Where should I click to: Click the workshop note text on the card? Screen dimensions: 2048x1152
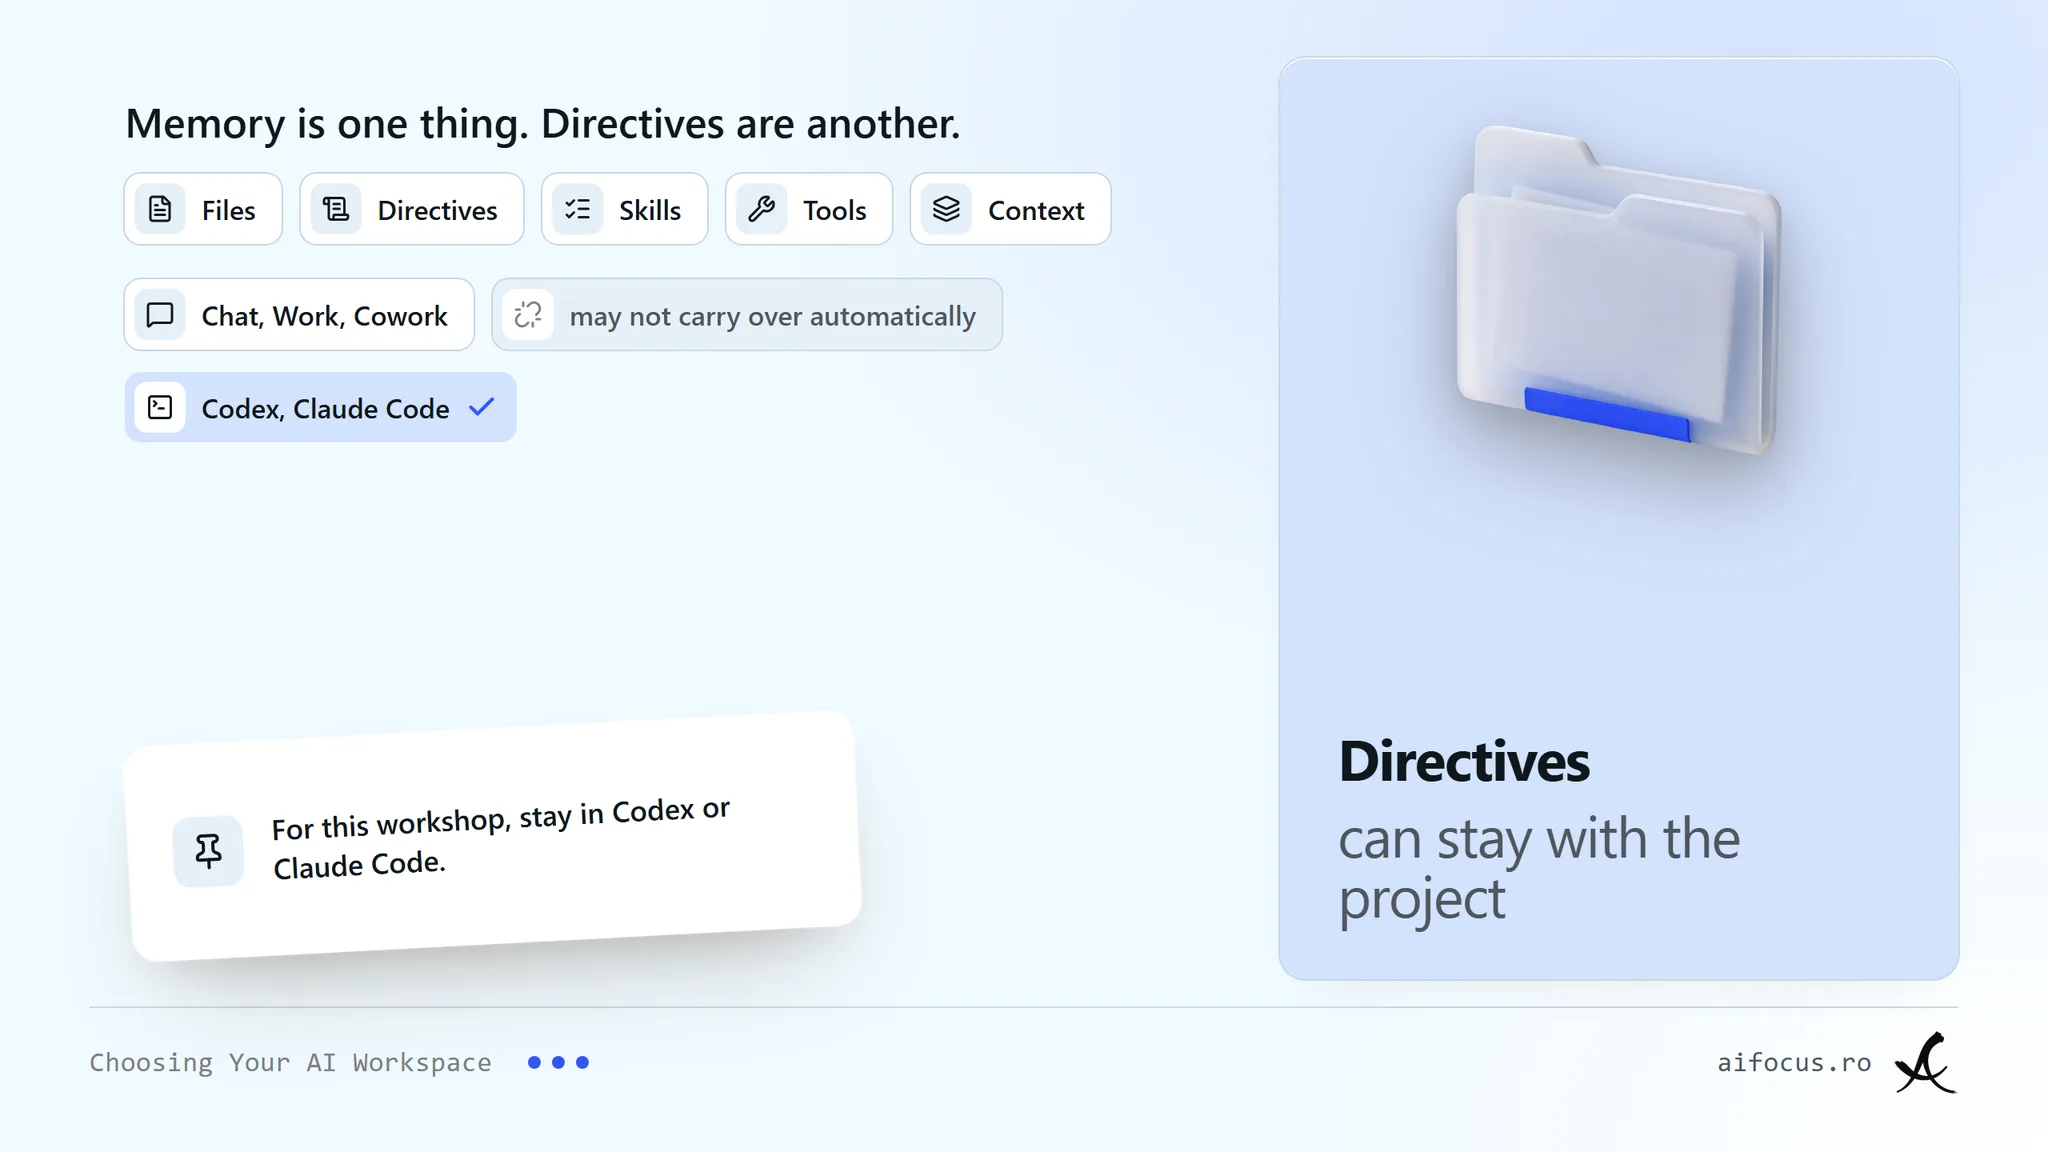500,839
